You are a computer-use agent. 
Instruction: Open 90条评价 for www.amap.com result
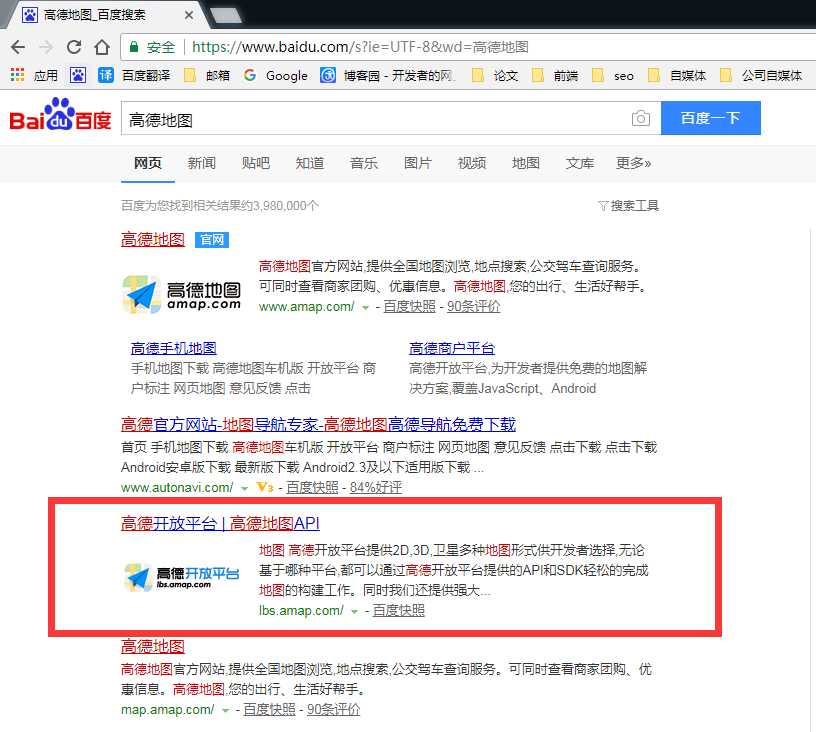[x=474, y=306]
